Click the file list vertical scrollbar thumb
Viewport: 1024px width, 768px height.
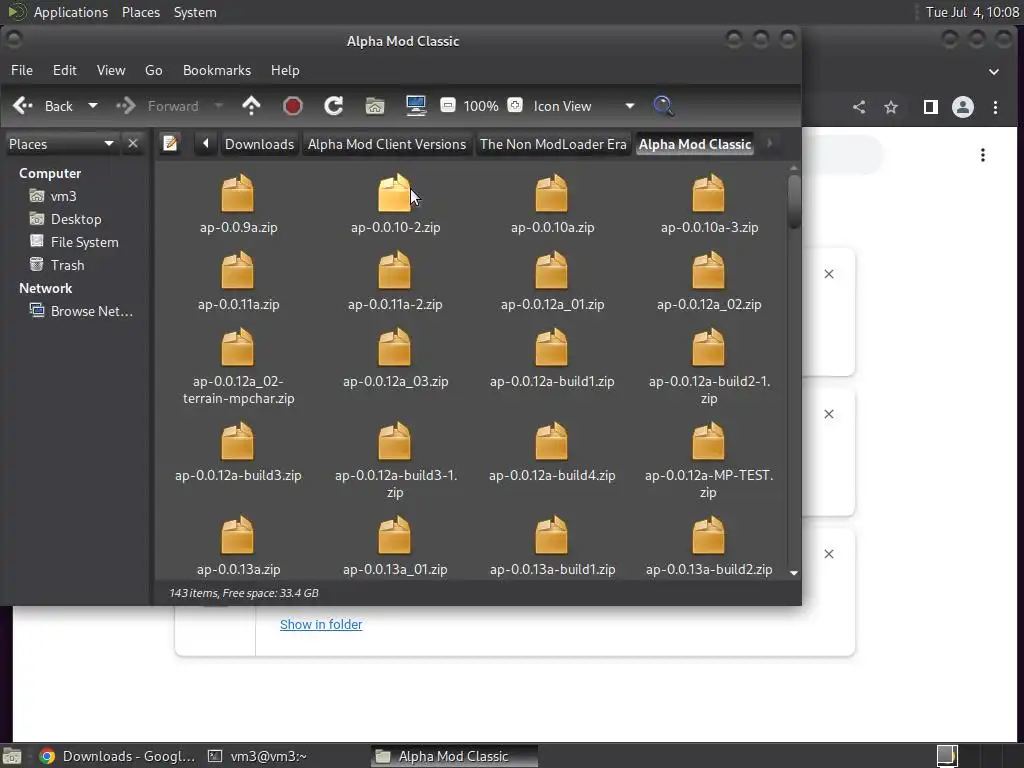point(794,201)
